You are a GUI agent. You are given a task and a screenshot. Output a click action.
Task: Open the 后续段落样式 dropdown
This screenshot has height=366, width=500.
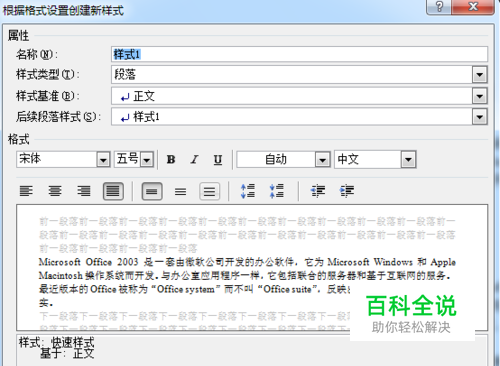pyautogui.click(x=480, y=117)
